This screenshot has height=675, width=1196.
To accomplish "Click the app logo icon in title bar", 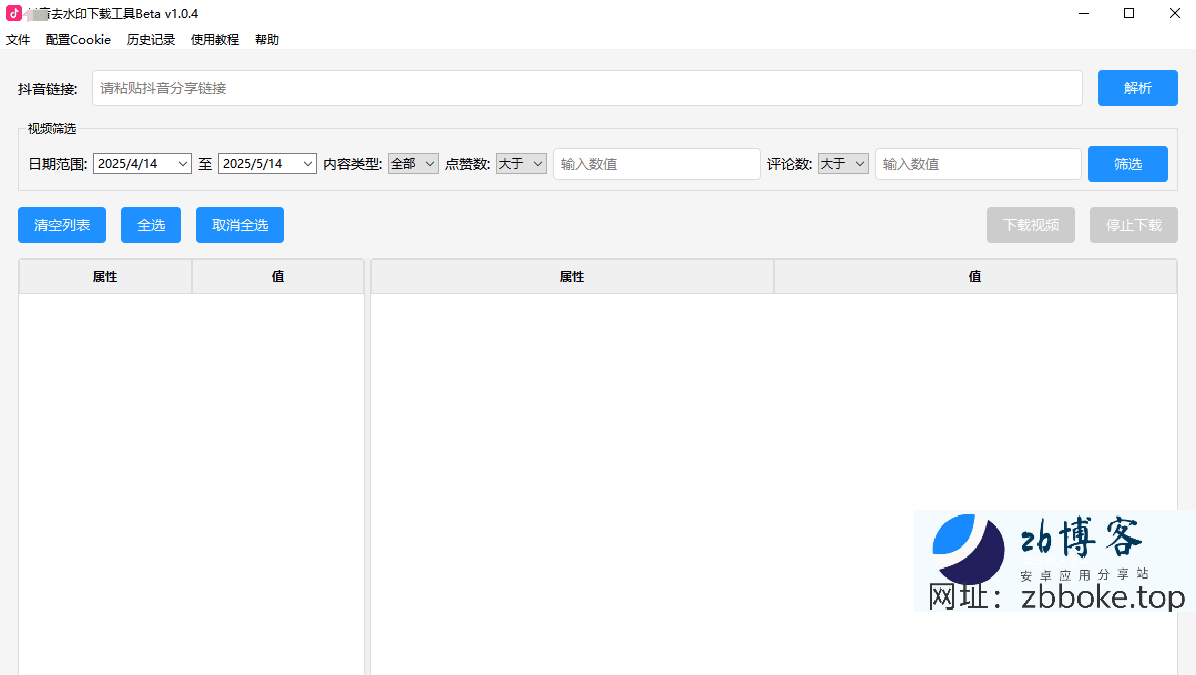I will (x=14, y=13).
